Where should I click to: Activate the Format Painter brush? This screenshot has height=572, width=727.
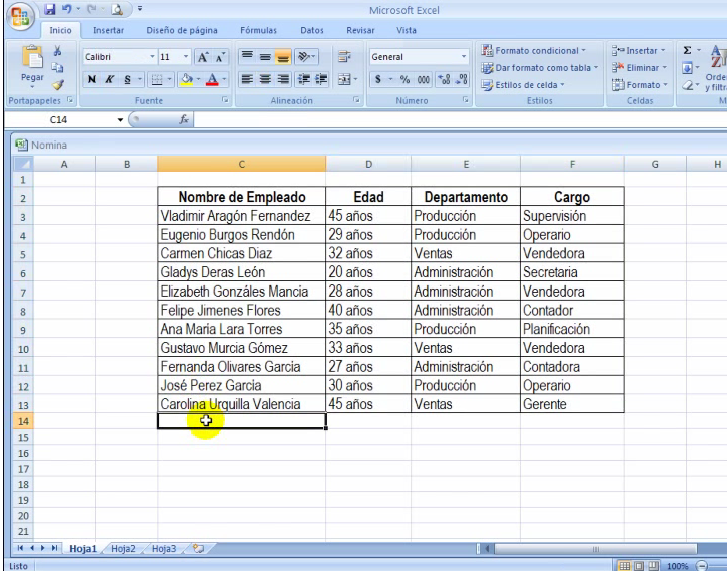57,84
